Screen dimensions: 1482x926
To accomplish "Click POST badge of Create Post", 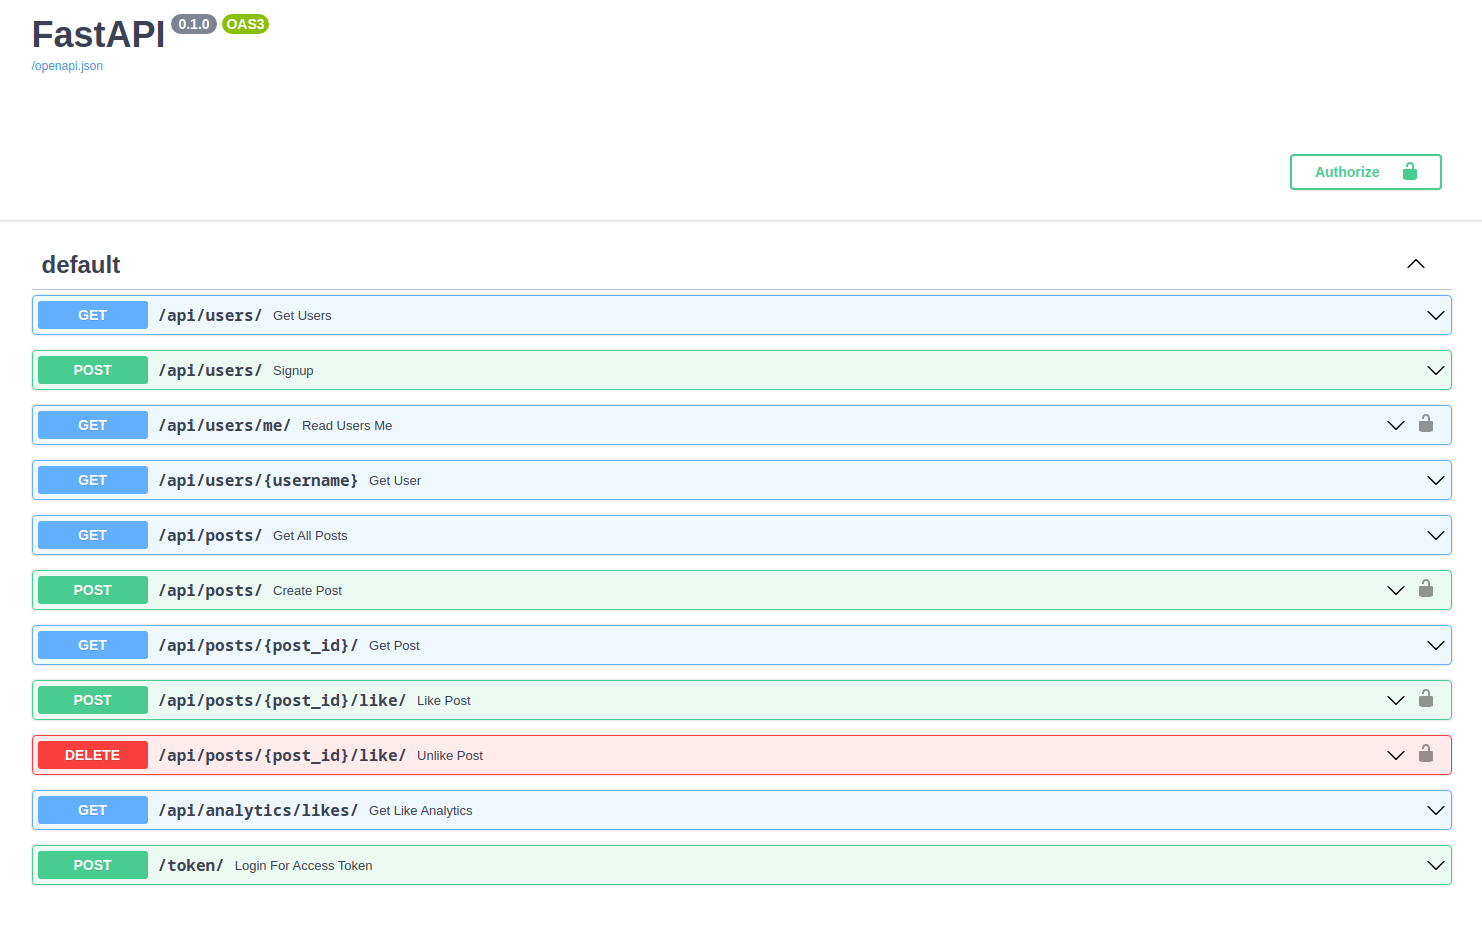I will [93, 590].
